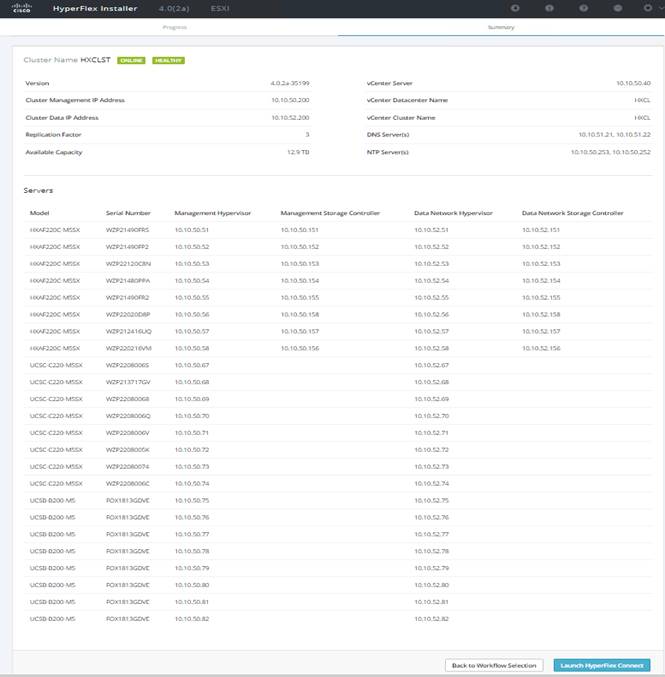Expand the chevron beside the settings gear

point(660,9)
